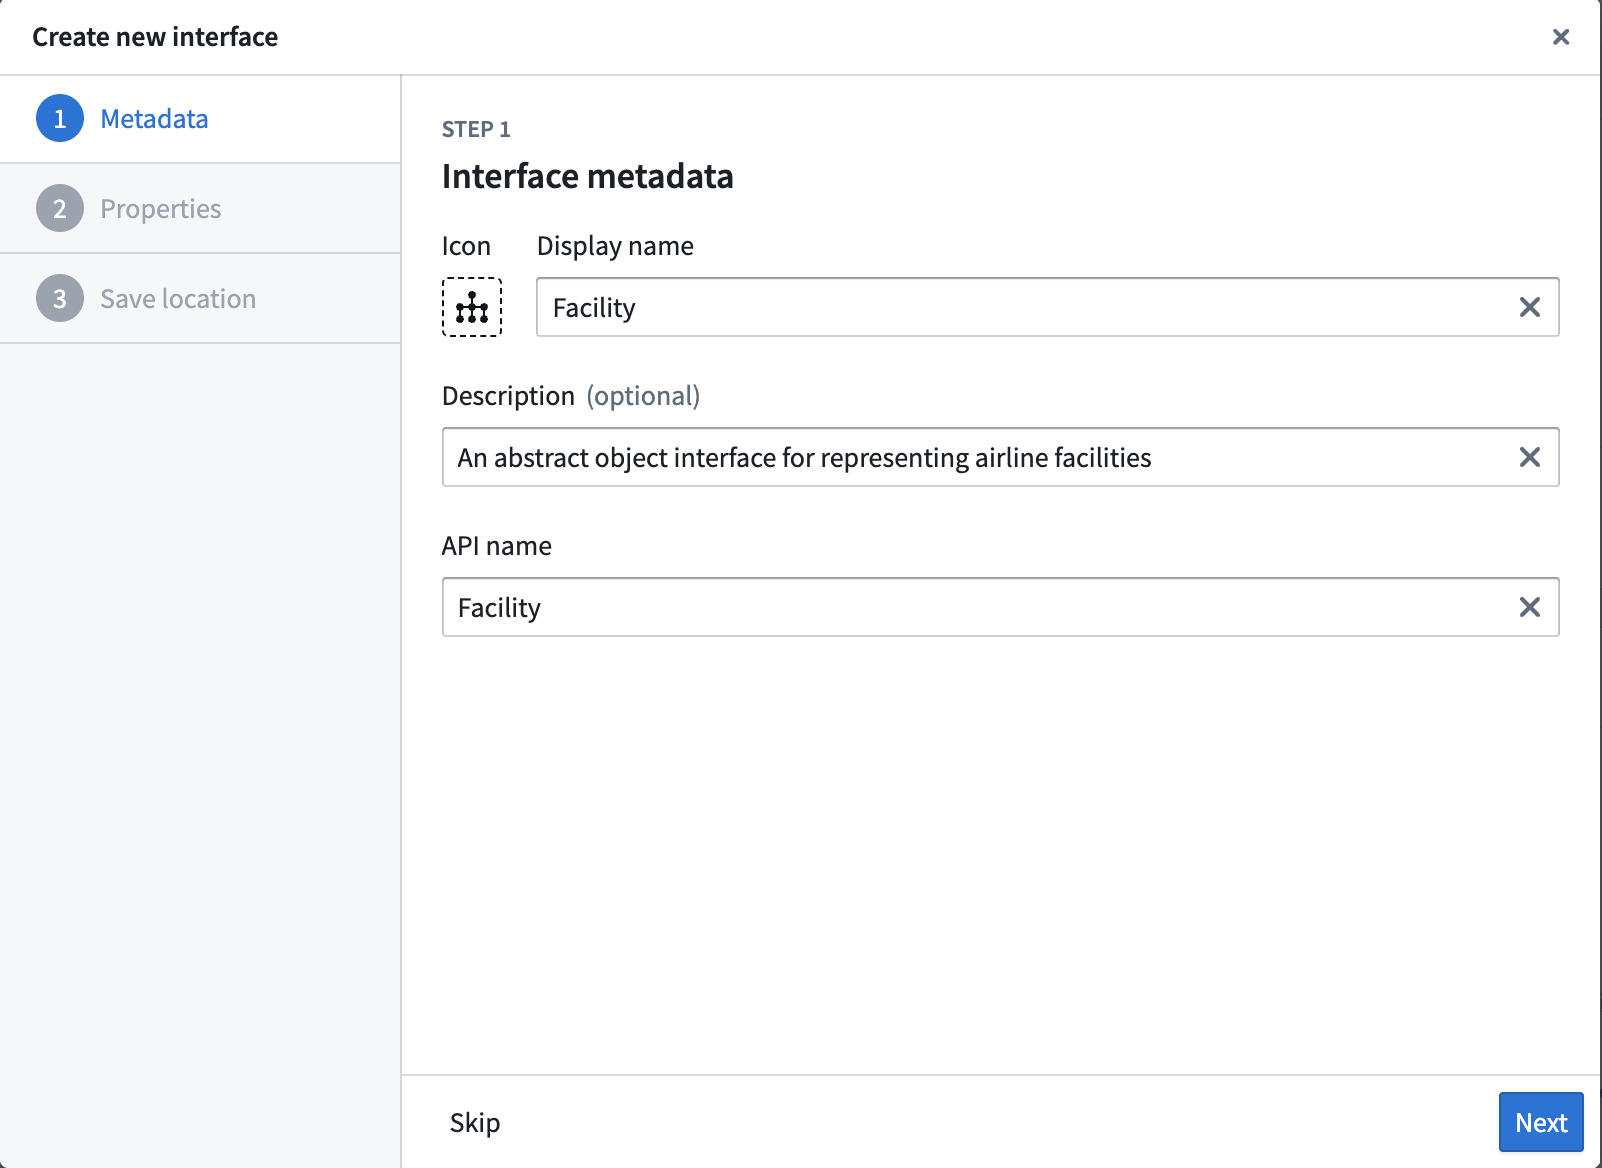Clear the Display name field
The height and width of the screenshot is (1168, 1602).
(1529, 307)
